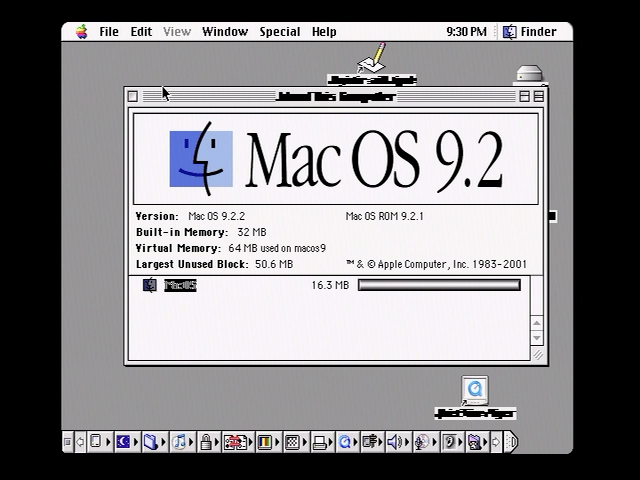Open the rainbow Apple menu
This screenshot has width=640, height=480.
[x=82, y=31]
